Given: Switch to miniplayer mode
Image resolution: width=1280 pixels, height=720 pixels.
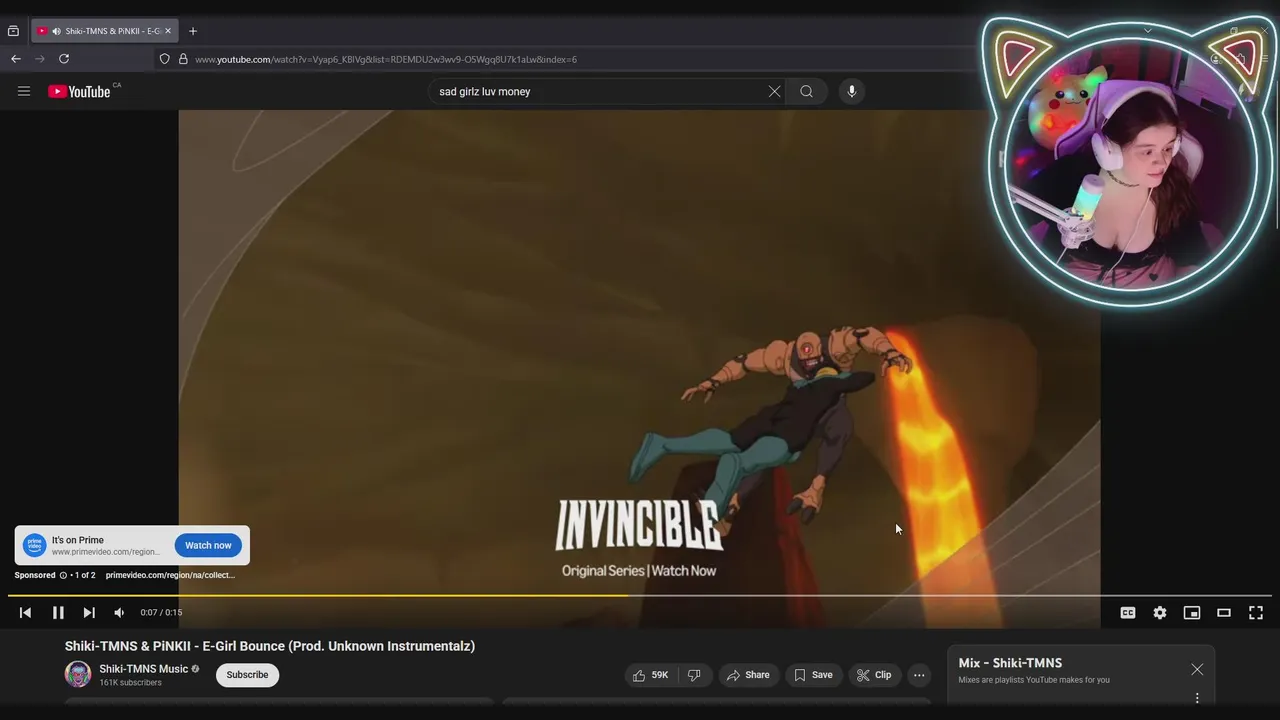Looking at the screenshot, I should pos(1192,613).
